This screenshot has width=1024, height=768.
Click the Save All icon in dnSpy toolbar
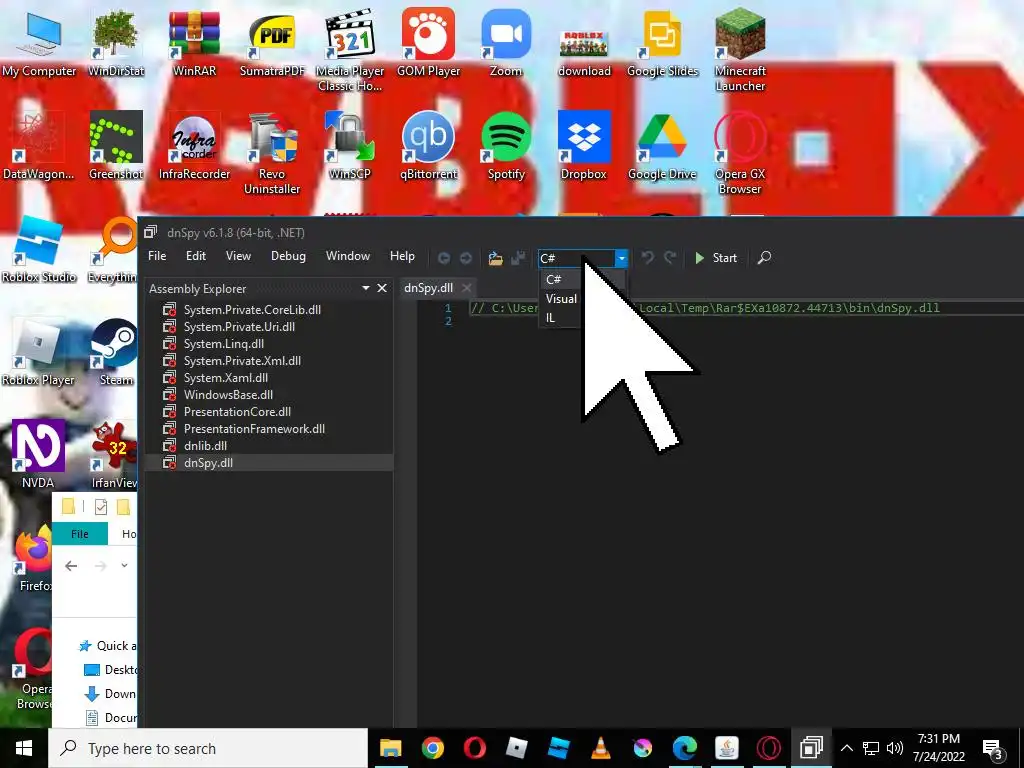(x=518, y=258)
